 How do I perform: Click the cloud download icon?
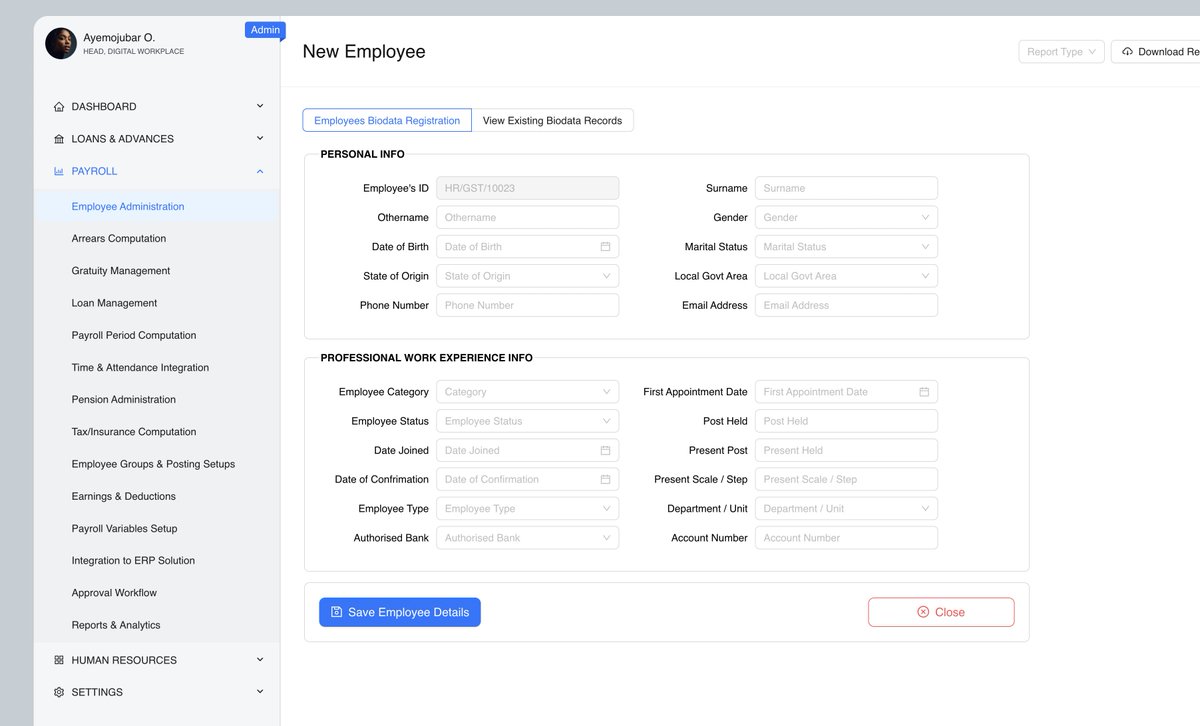1127,52
